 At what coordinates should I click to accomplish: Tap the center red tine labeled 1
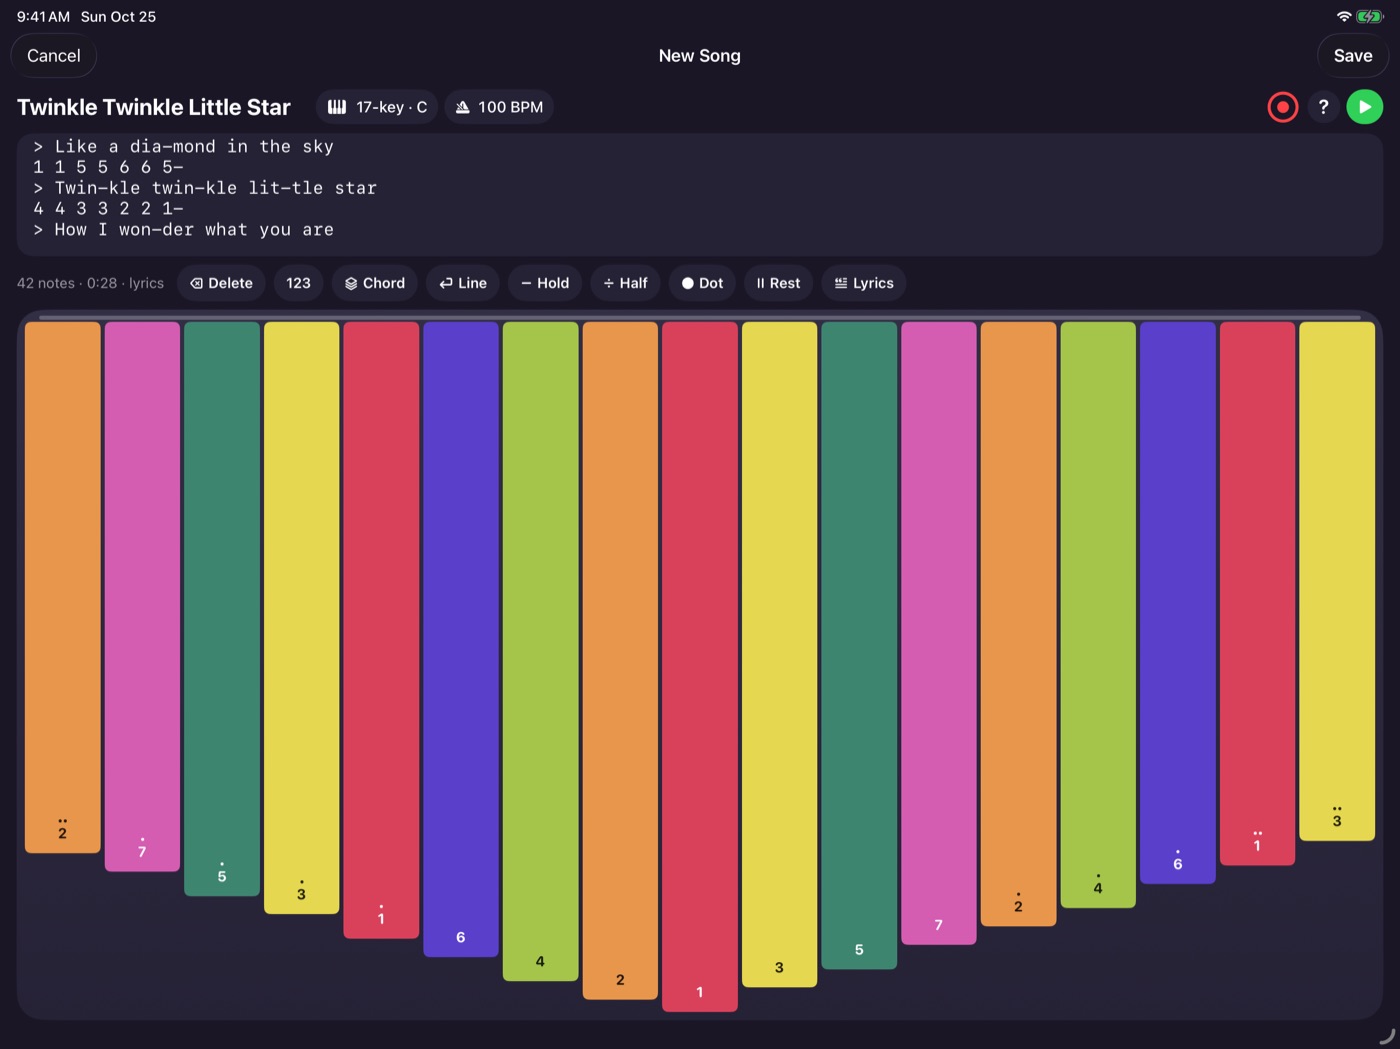click(x=700, y=666)
